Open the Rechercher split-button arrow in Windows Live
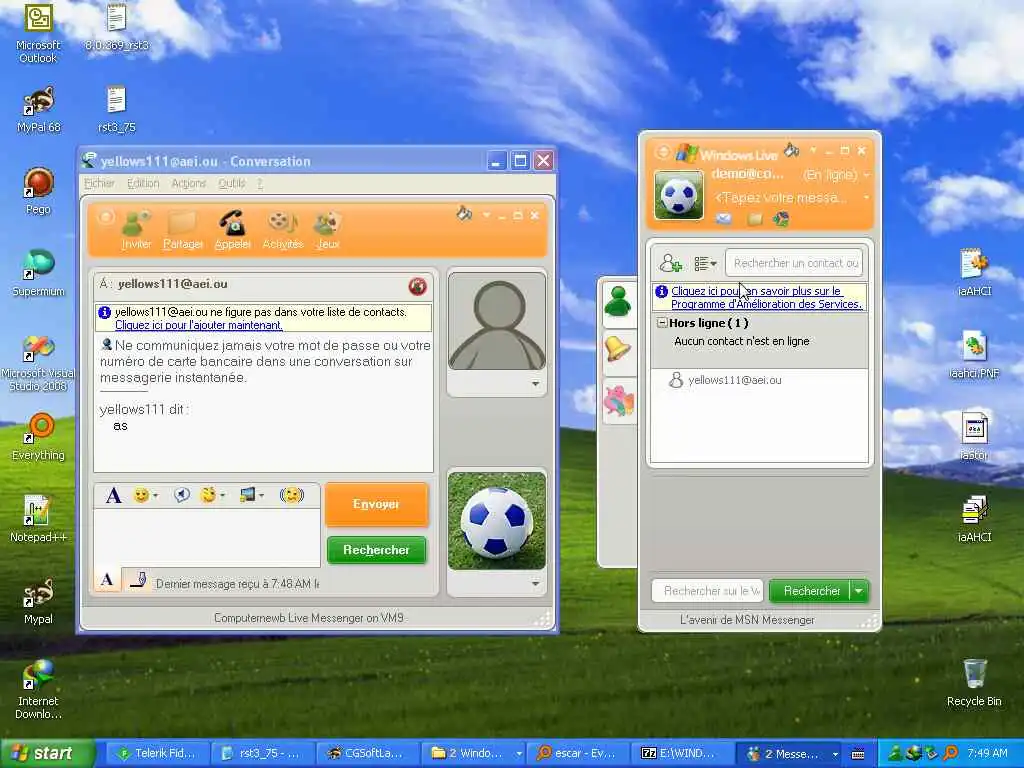The image size is (1024, 768). pos(859,591)
